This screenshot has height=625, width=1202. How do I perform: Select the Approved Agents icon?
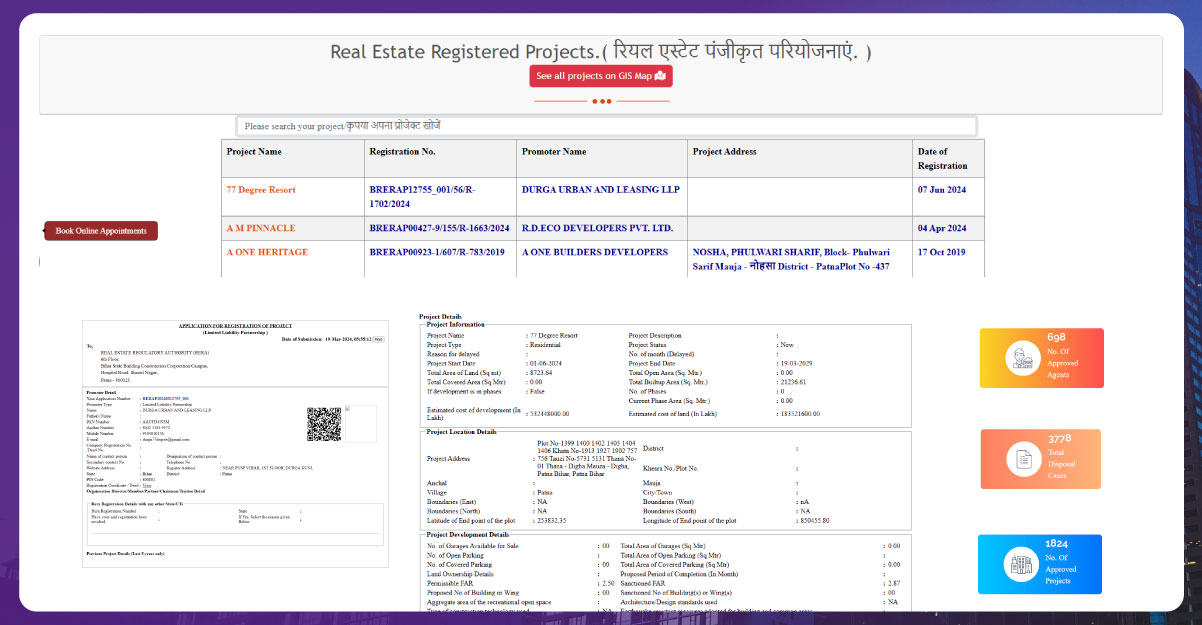[x=1021, y=357]
